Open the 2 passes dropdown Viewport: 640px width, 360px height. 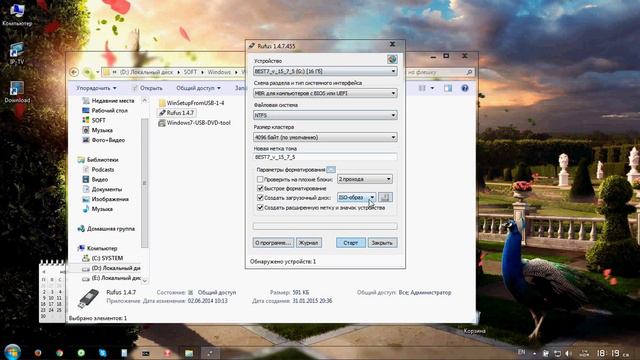pyautogui.click(x=364, y=179)
